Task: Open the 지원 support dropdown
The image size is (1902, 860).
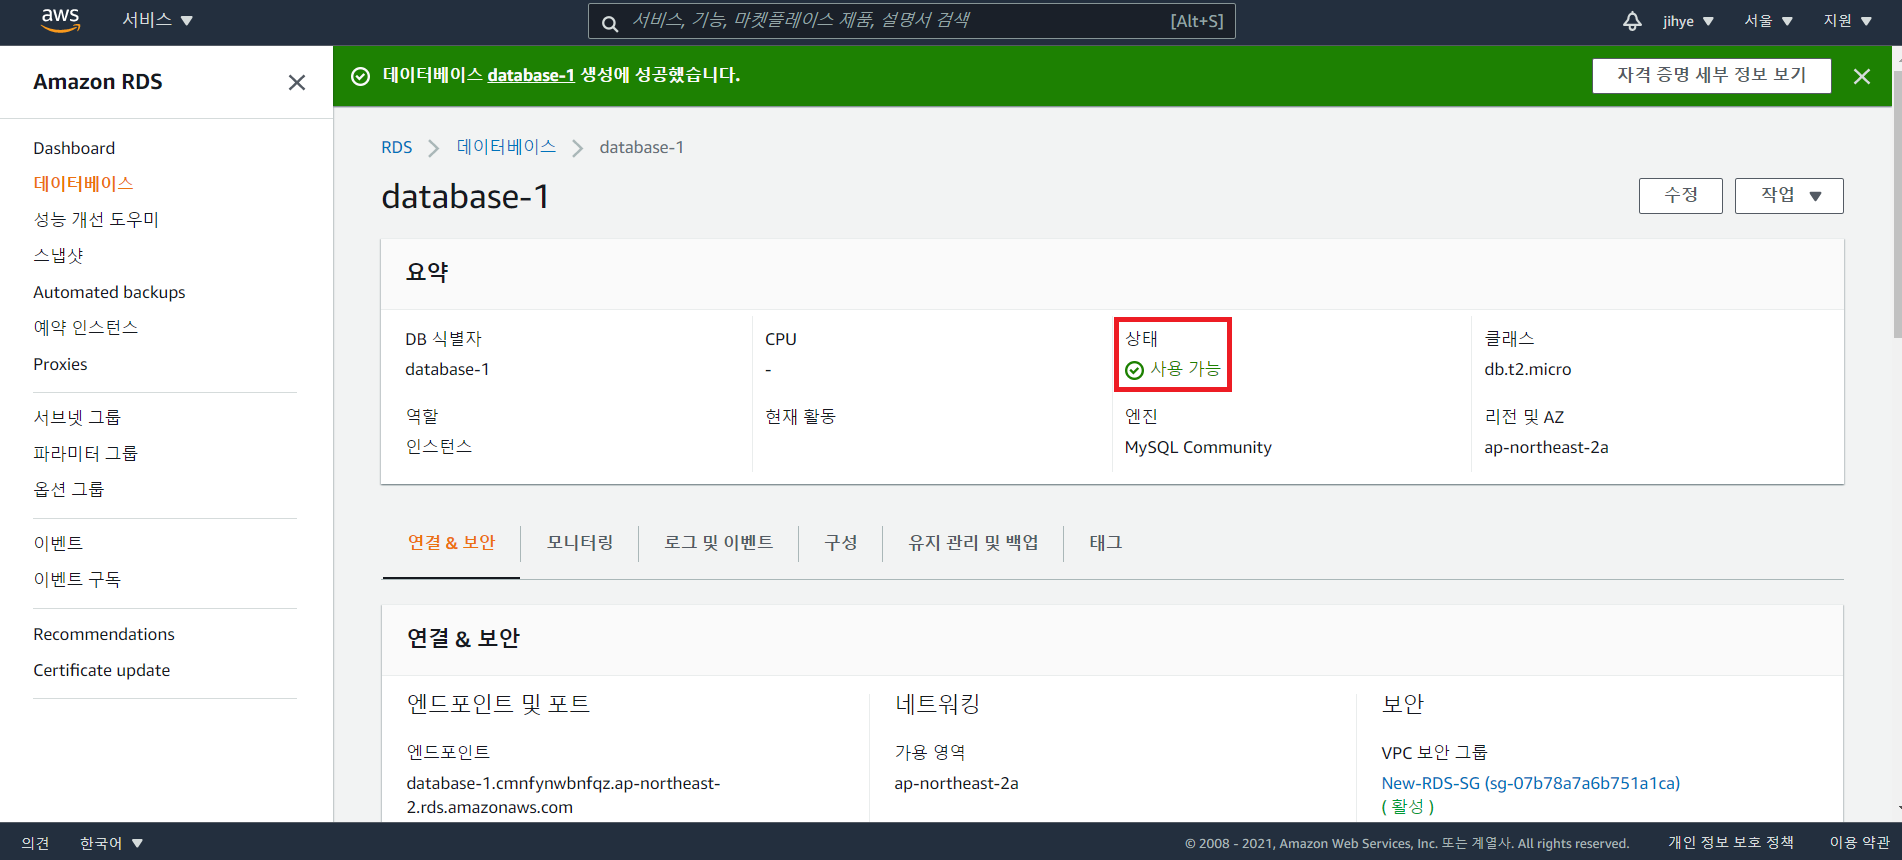Action: (1847, 21)
